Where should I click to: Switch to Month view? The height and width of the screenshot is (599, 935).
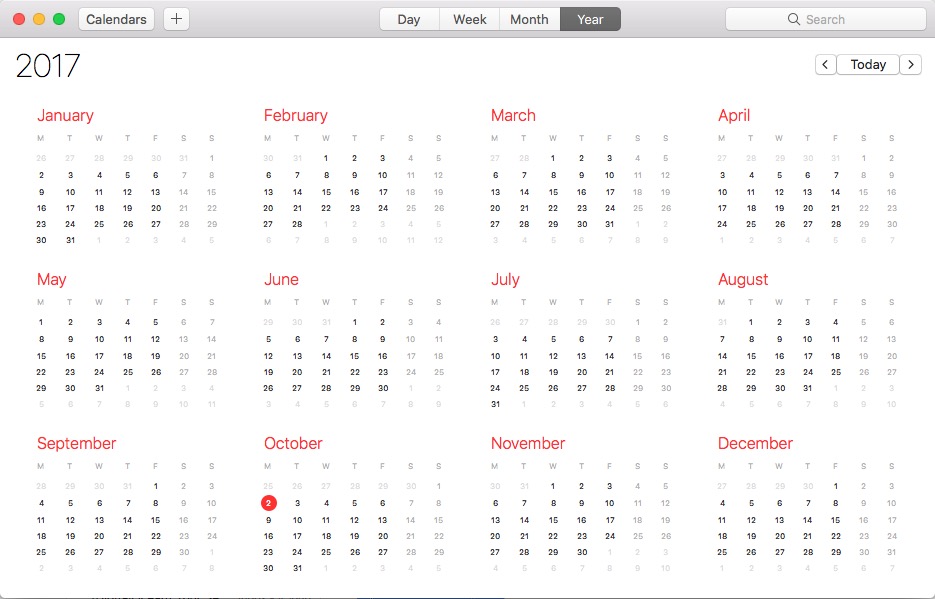(x=529, y=19)
